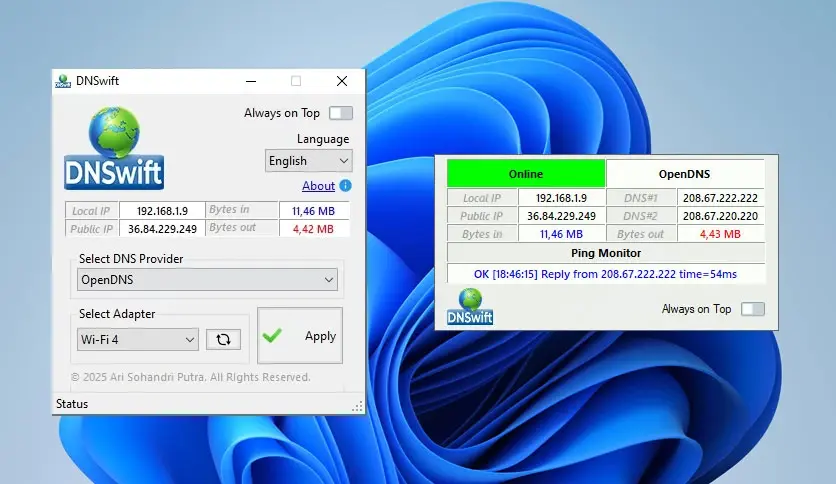Click the ping reply result text
Screen dimensions: 836x484
coord(605,272)
